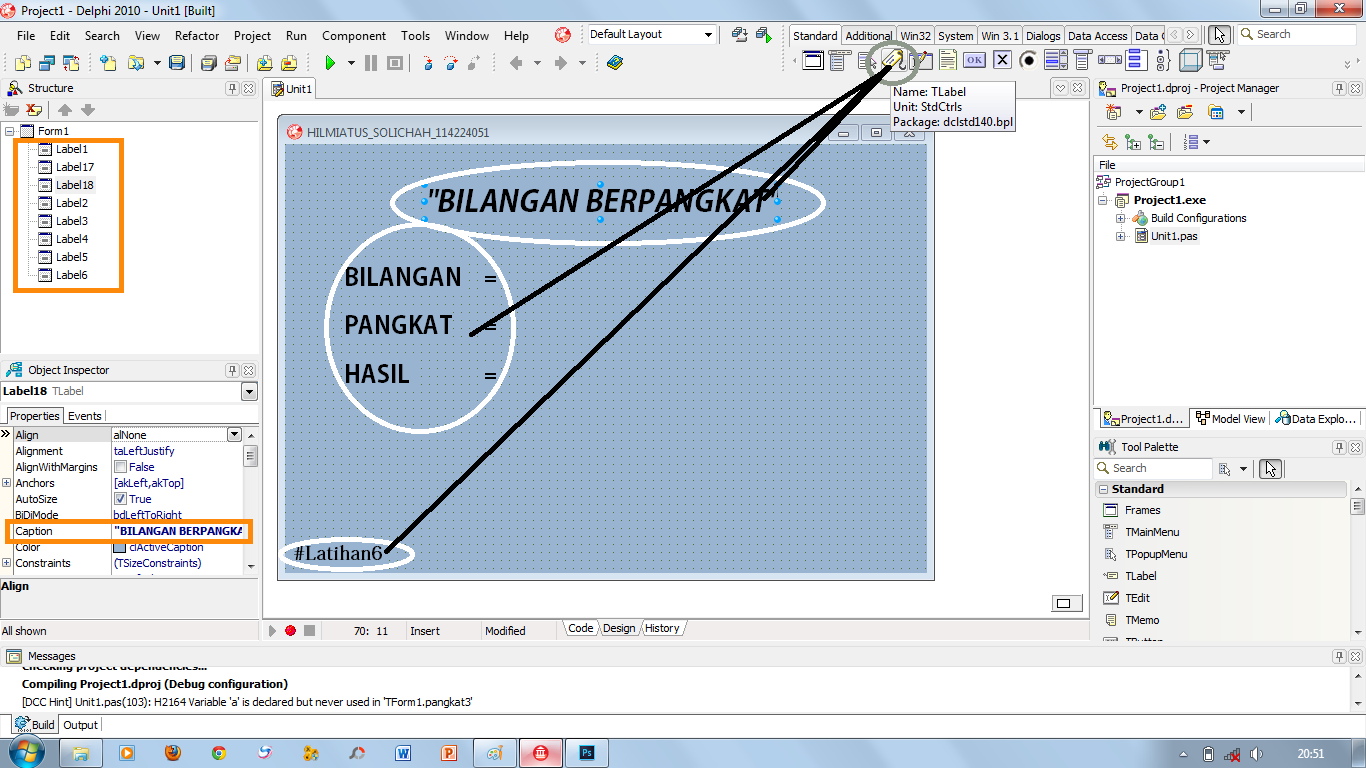Screen dimensions: 1366x768
Task: Switch to the Events tab in Object Inspector
Action: (84, 416)
